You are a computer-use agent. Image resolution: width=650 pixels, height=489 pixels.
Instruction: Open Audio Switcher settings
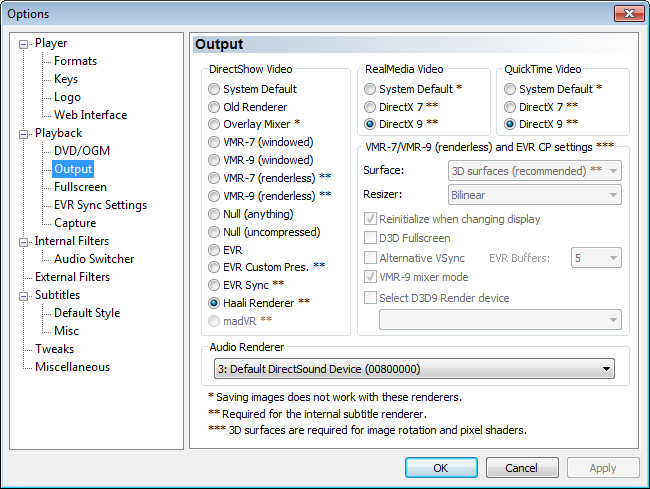(94, 259)
